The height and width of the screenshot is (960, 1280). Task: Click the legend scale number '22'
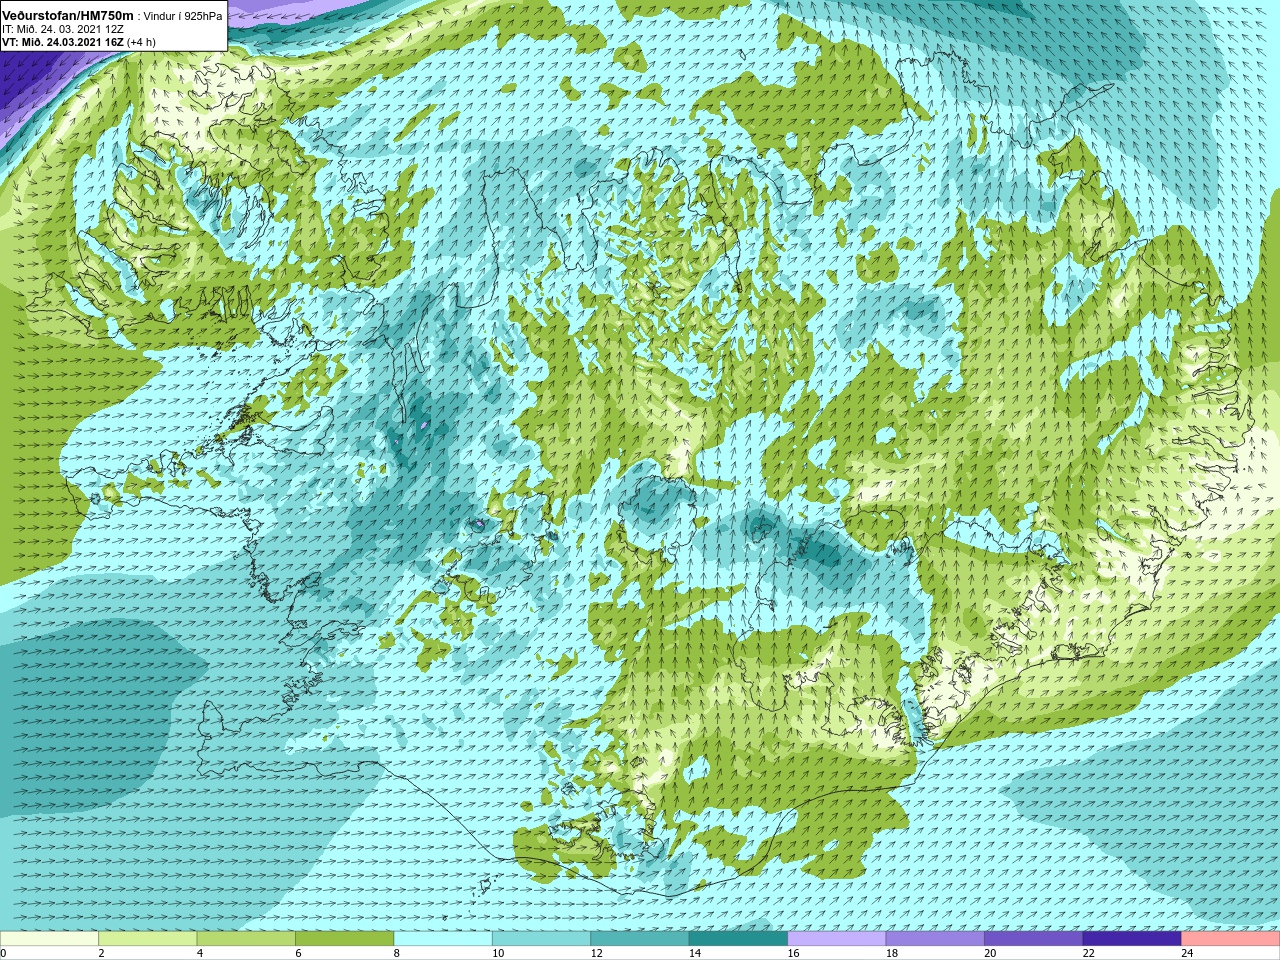tap(1088, 954)
